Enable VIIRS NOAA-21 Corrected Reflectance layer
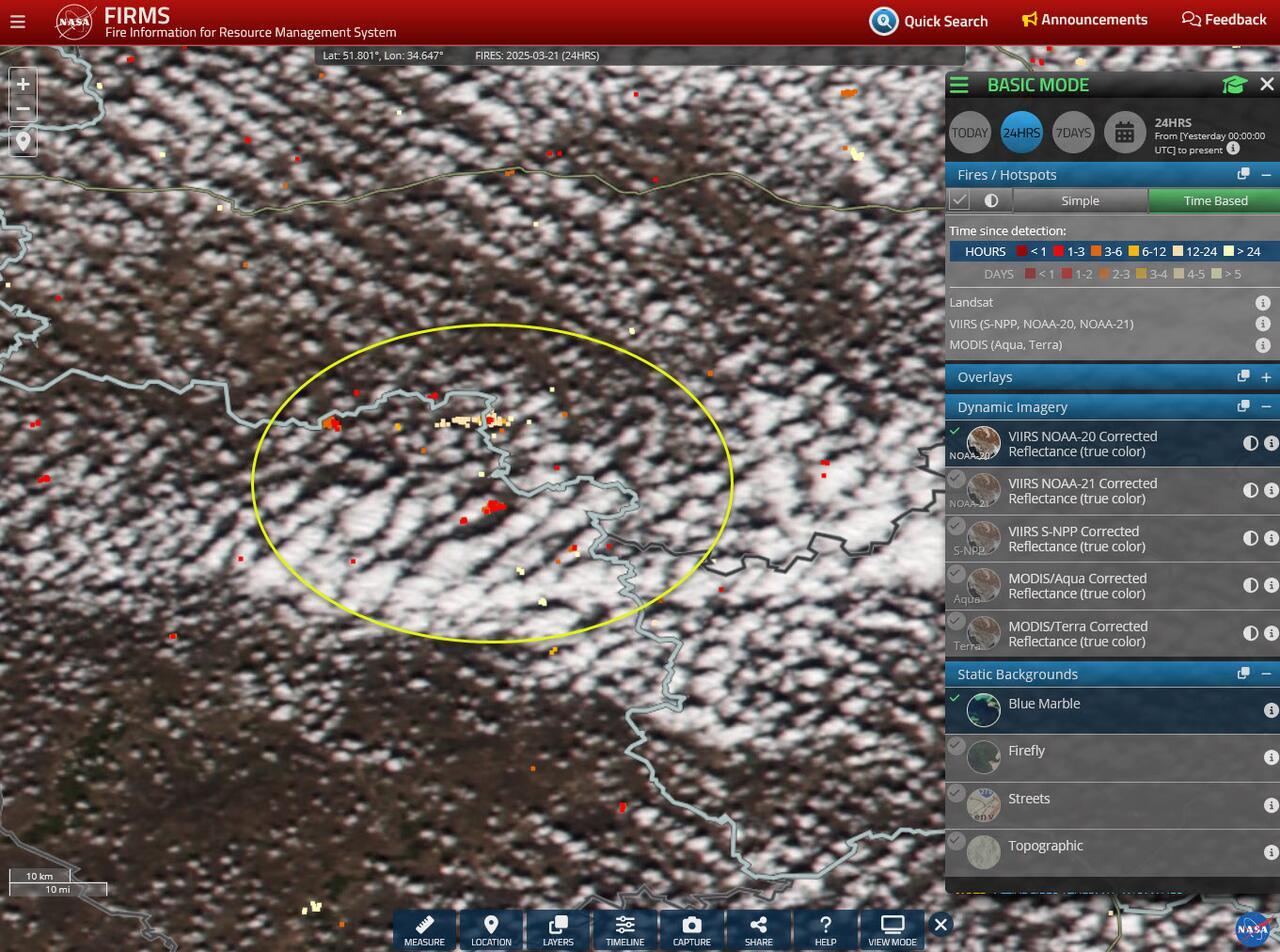This screenshot has height=952, width=1280. coord(956,480)
